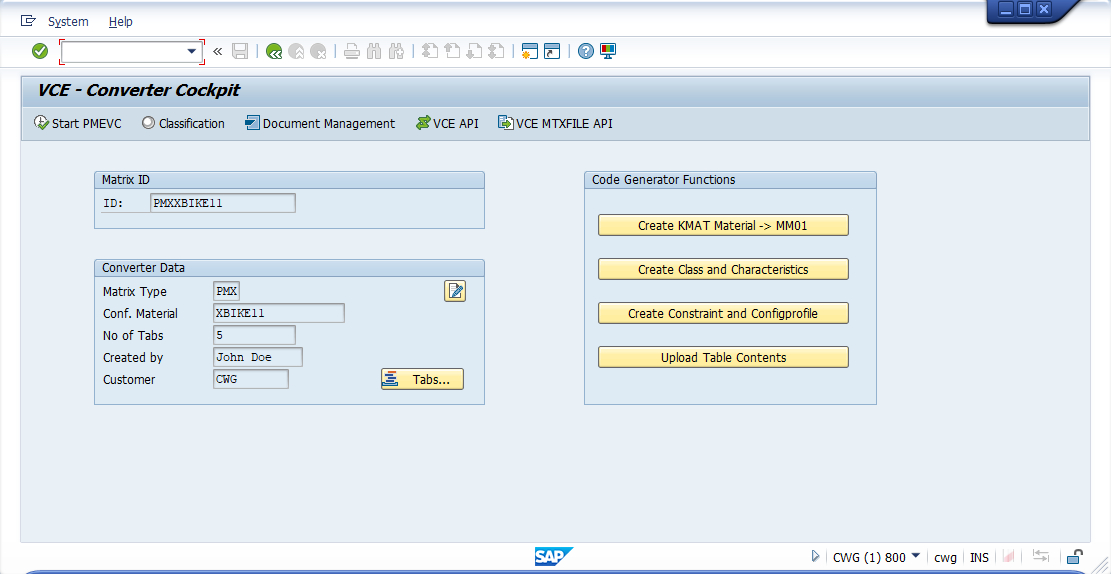The image size is (1111, 574).
Task: Open the Help menu
Action: point(120,21)
